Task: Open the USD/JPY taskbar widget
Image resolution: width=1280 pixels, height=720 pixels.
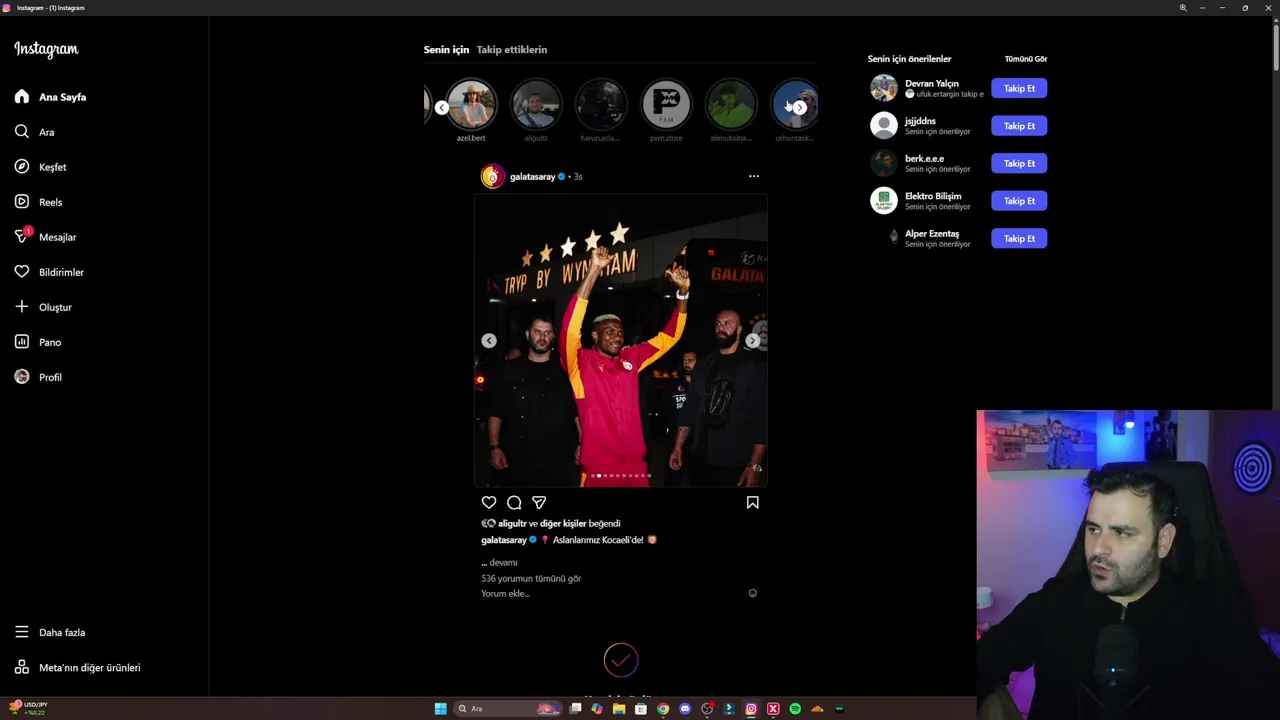Action: coord(28,708)
